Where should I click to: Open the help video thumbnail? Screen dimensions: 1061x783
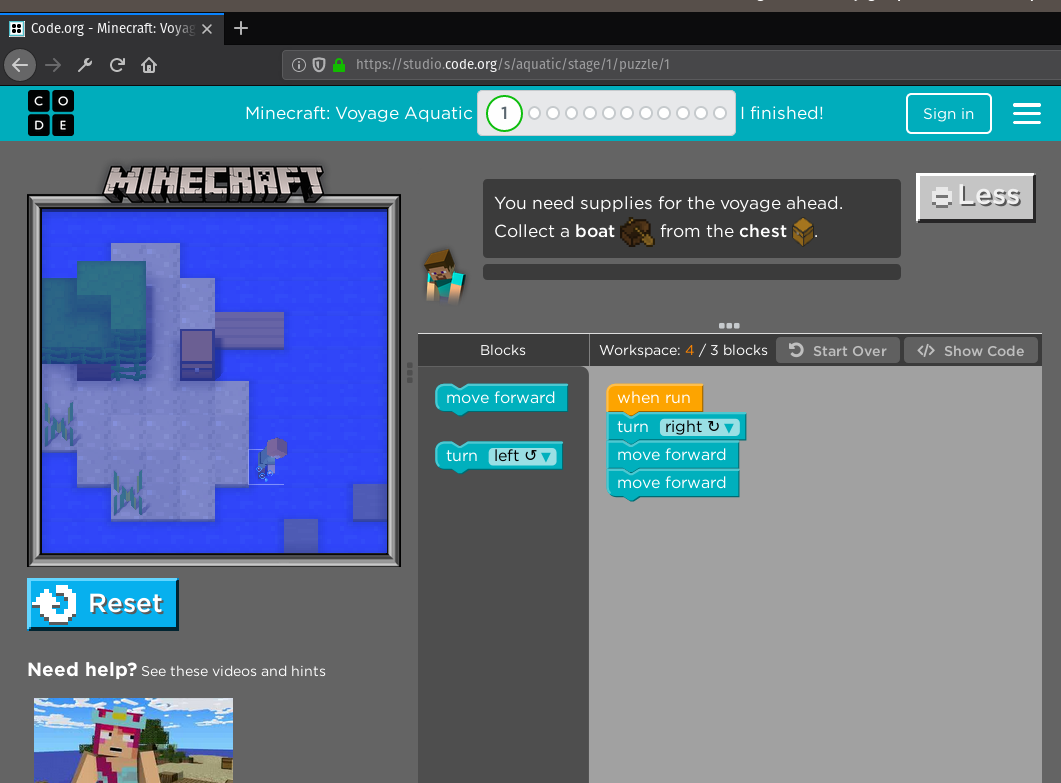pyautogui.click(x=133, y=740)
